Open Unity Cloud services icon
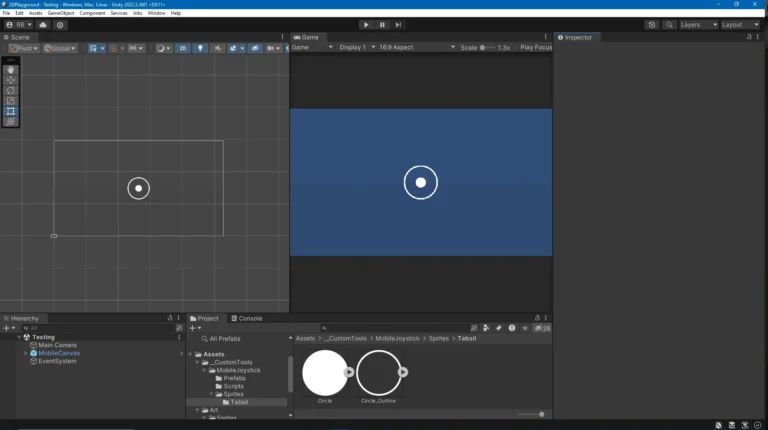 (x=43, y=25)
